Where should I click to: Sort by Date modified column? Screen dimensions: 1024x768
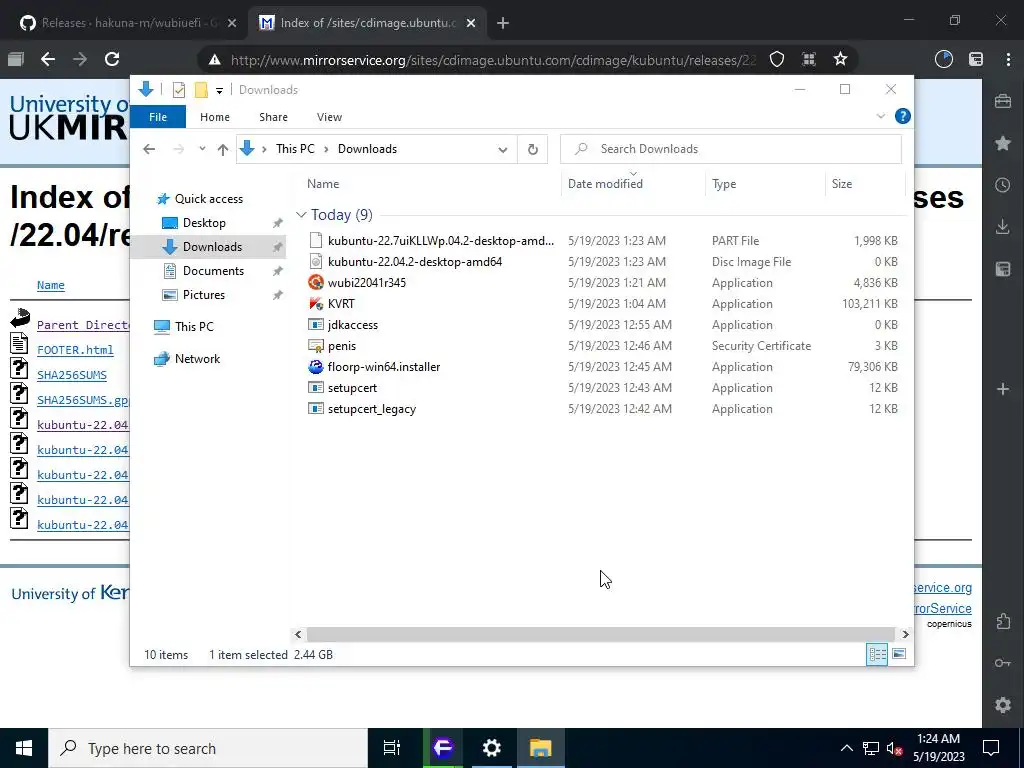[633, 184]
